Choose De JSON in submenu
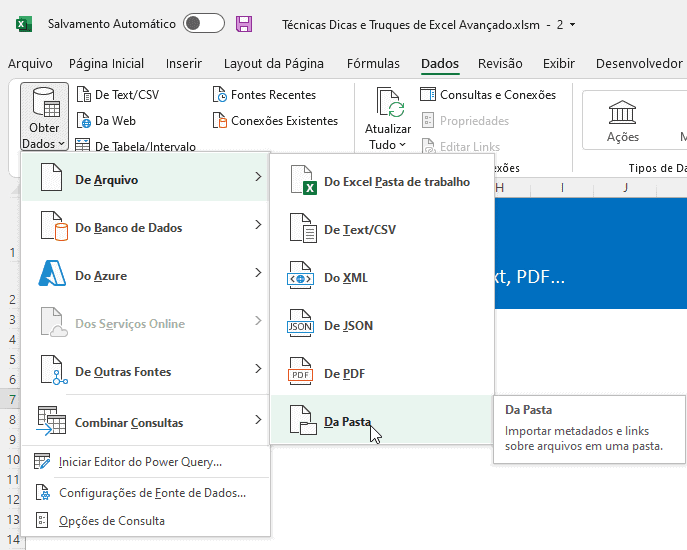The image size is (687, 550). (x=382, y=326)
